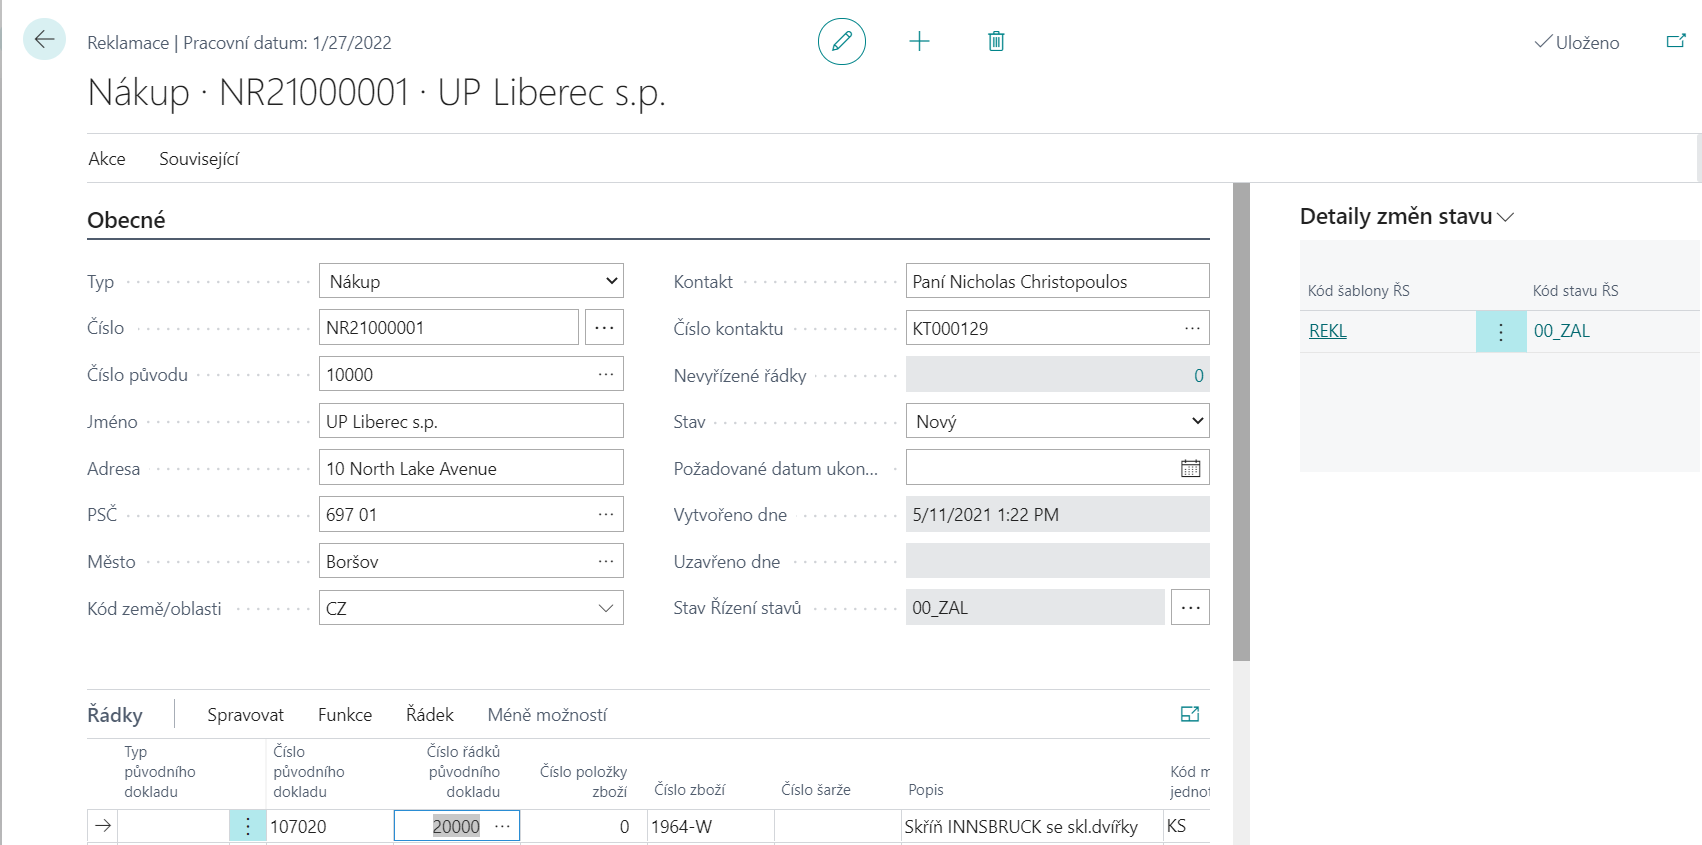This screenshot has width=1702, height=845.
Task: Click the trash delete icon
Action: point(996,41)
